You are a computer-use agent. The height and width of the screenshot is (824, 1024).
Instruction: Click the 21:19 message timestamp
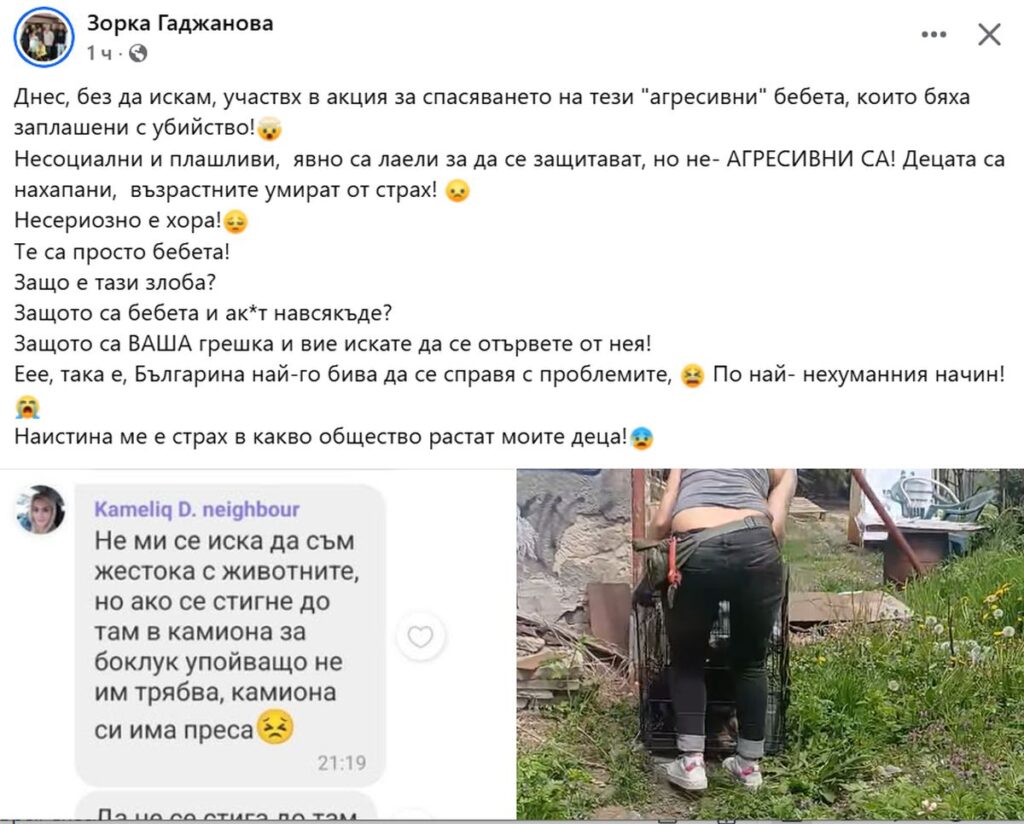pos(342,763)
